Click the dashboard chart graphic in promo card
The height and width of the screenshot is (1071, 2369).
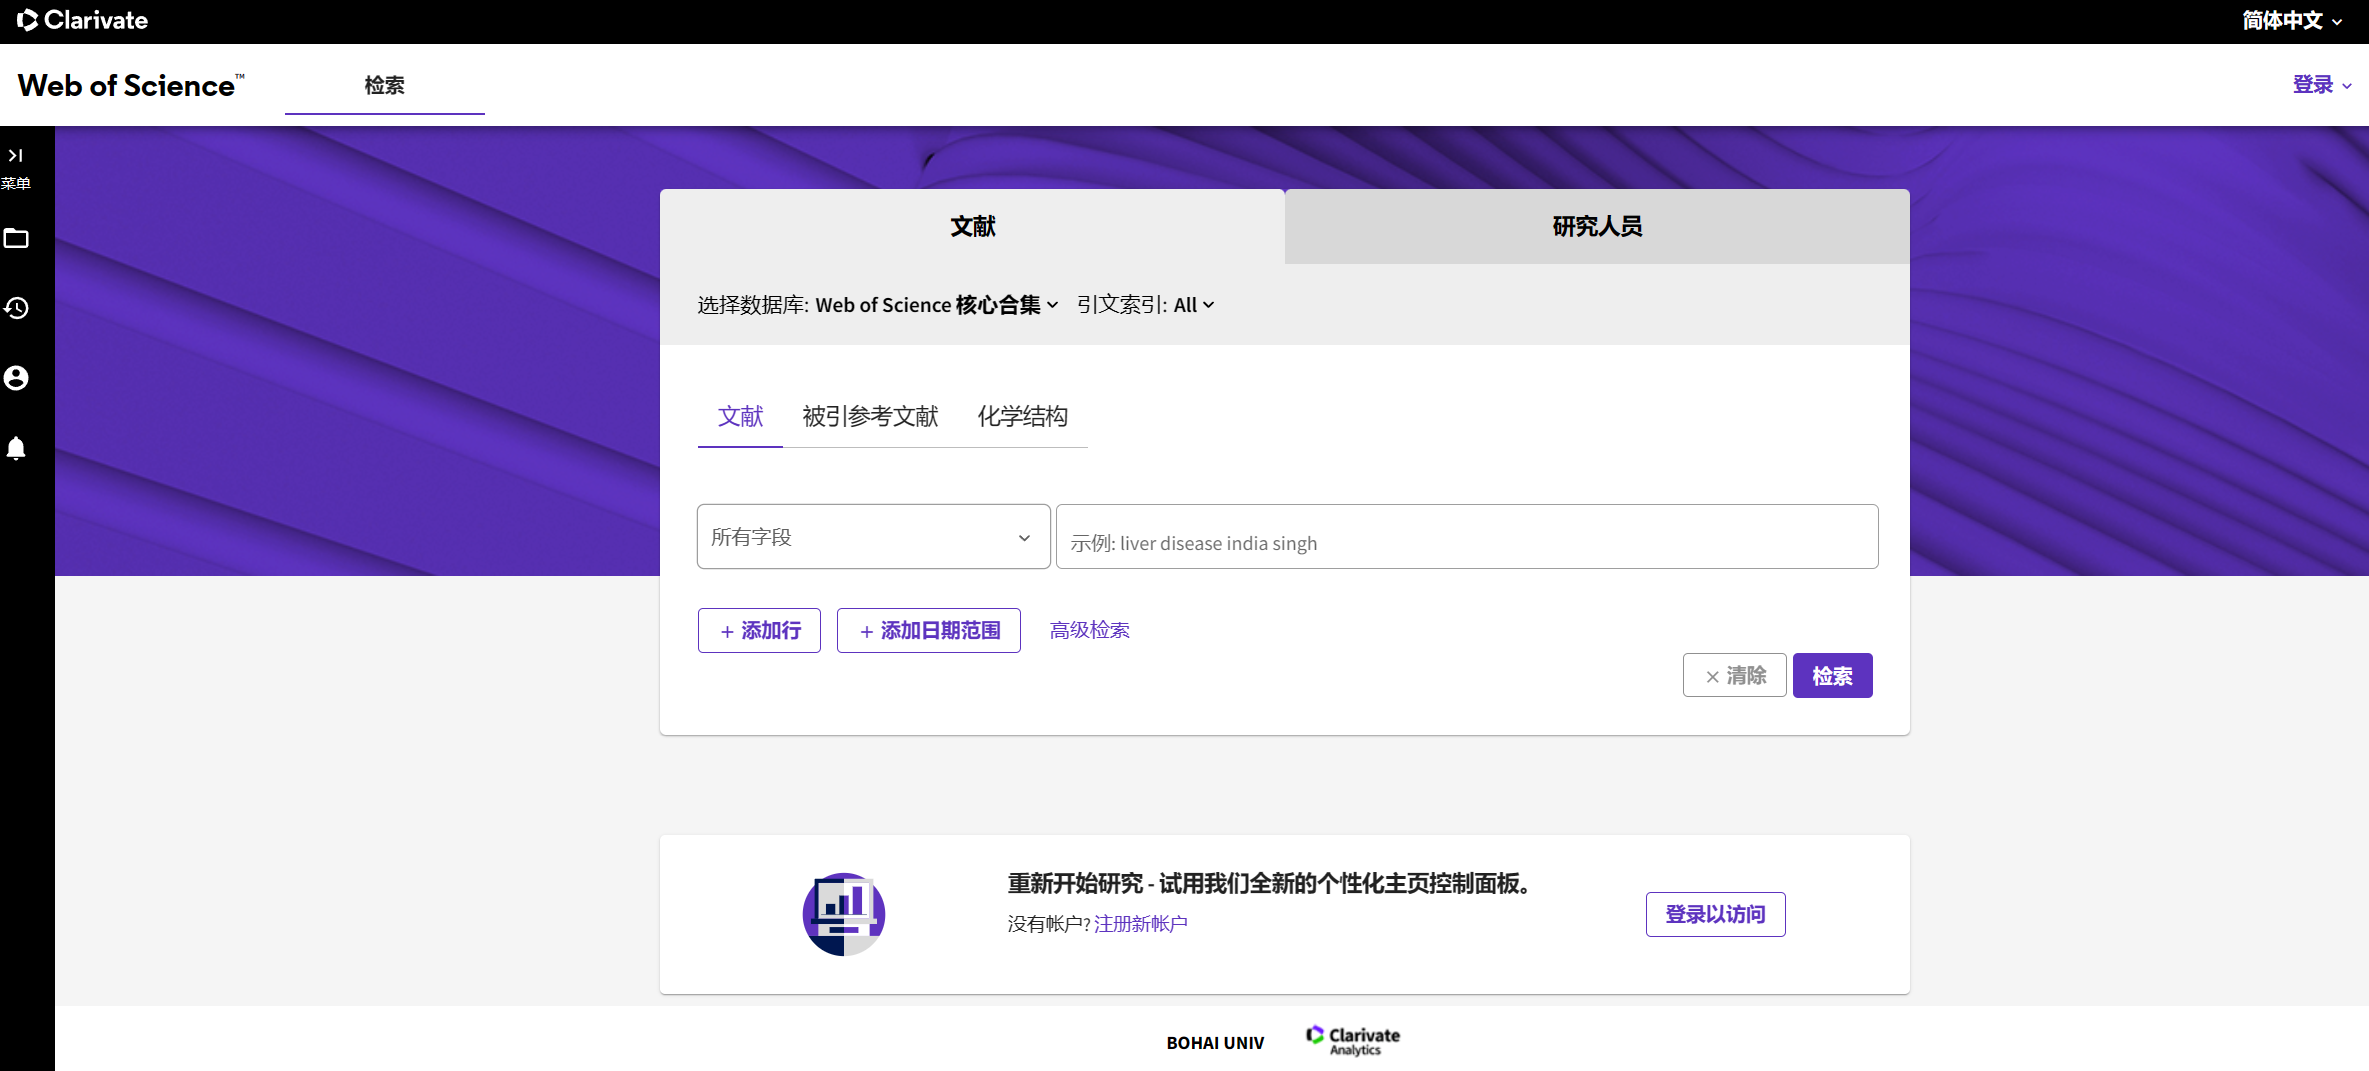(843, 913)
